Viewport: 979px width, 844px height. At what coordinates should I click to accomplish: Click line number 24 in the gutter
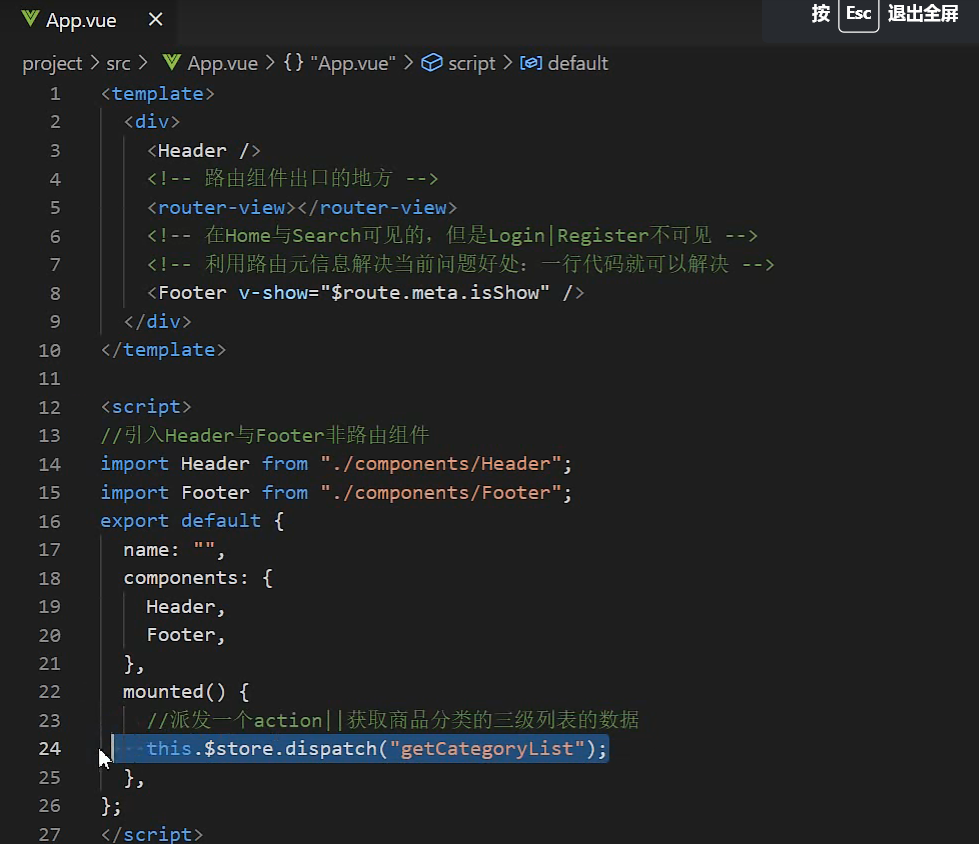pyautogui.click(x=49, y=748)
